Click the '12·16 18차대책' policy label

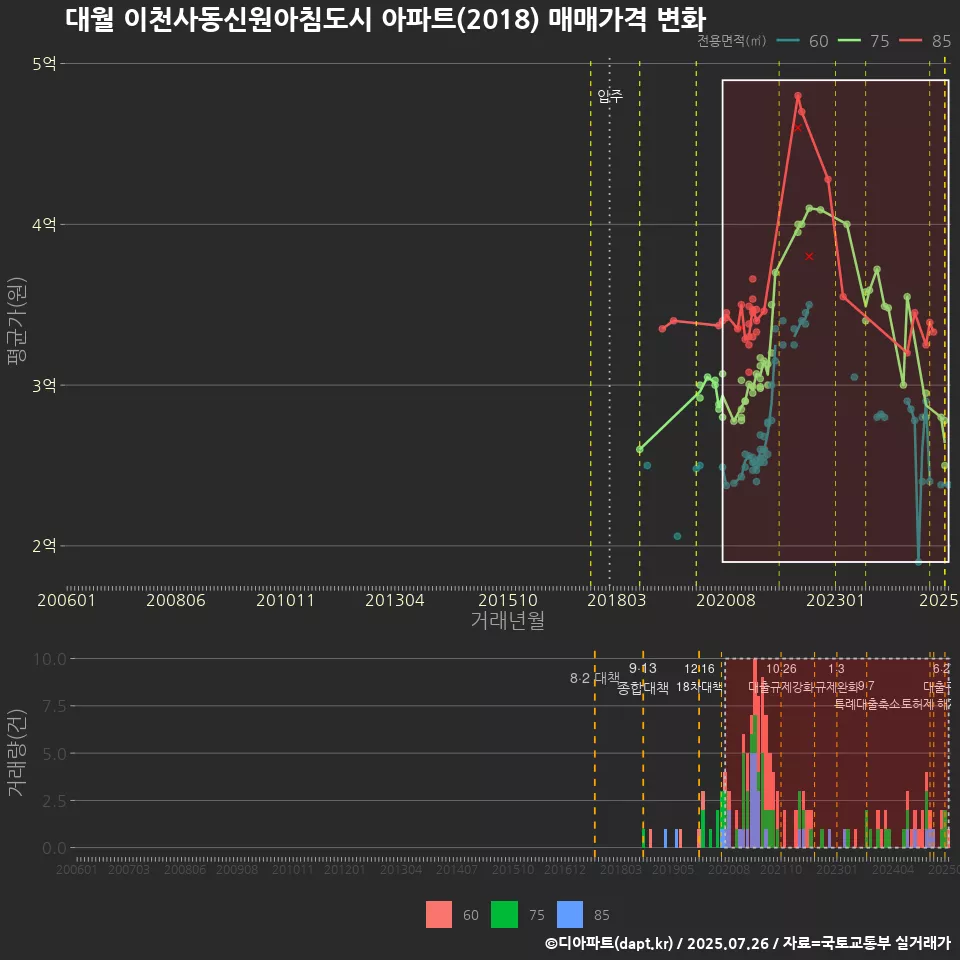699,678
